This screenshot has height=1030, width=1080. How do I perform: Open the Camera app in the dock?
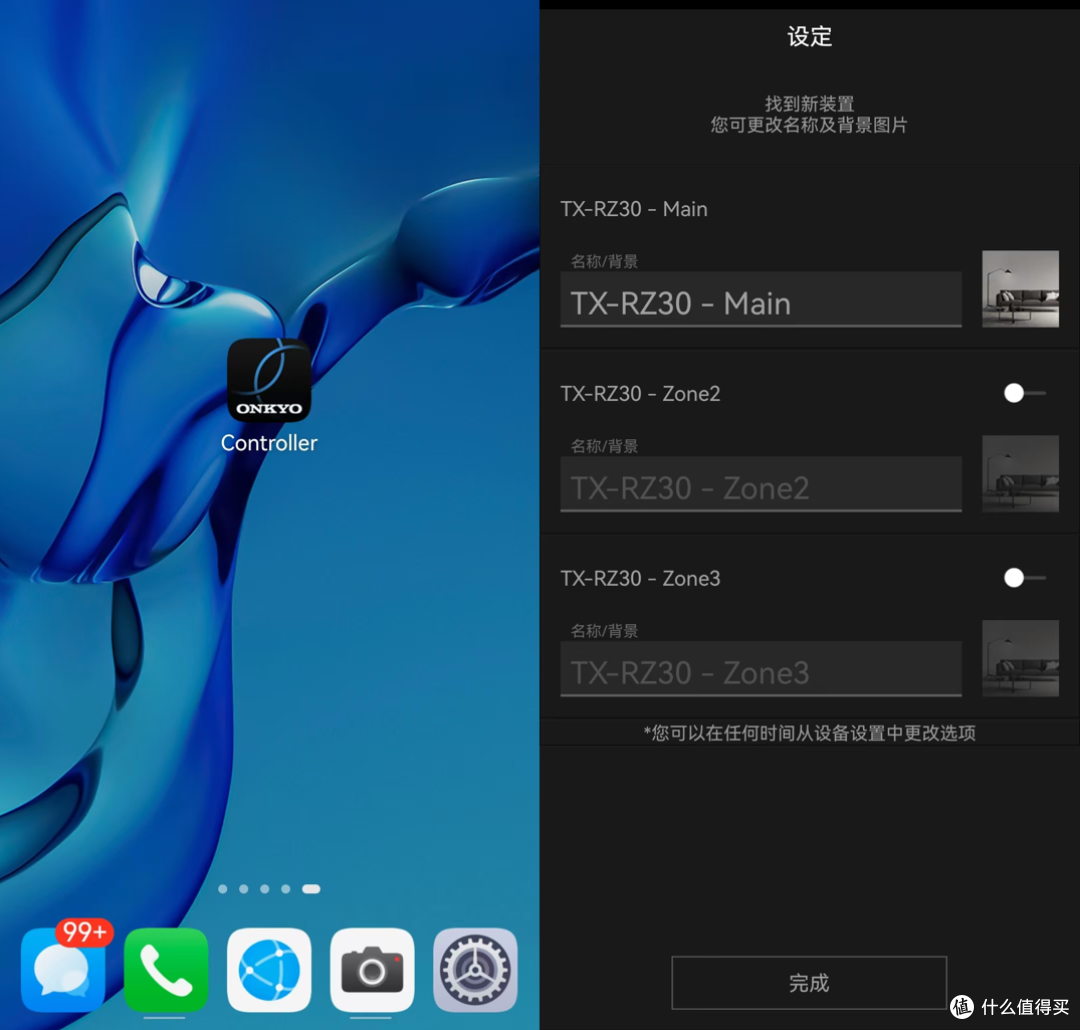pos(372,969)
